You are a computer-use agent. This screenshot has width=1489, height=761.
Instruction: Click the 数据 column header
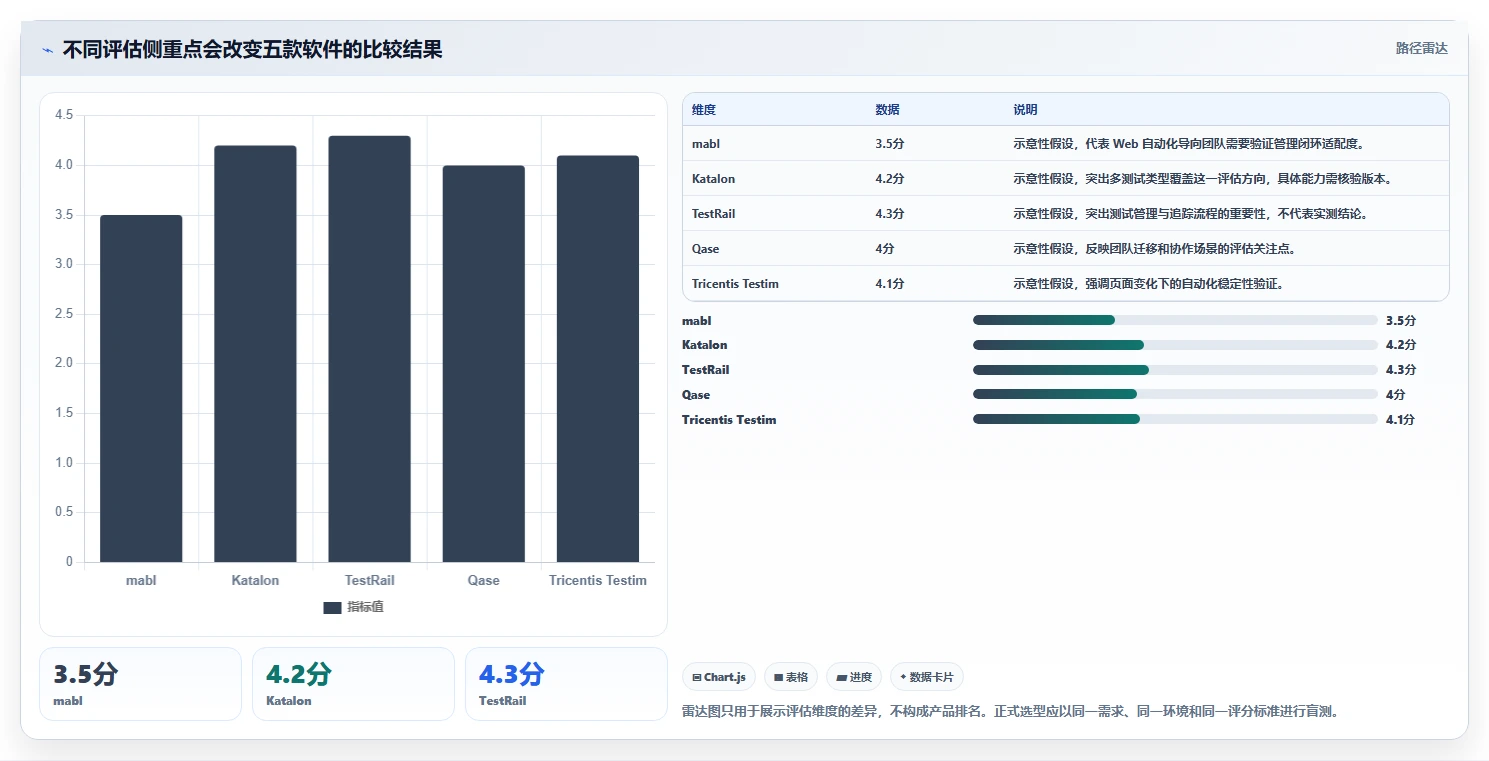(x=887, y=110)
